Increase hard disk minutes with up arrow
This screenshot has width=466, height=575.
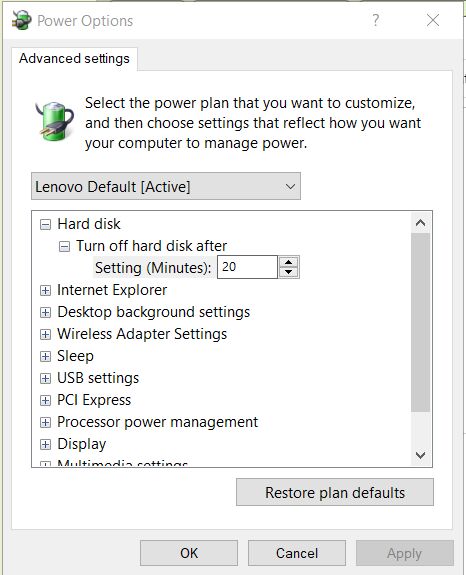click(289, 262)
